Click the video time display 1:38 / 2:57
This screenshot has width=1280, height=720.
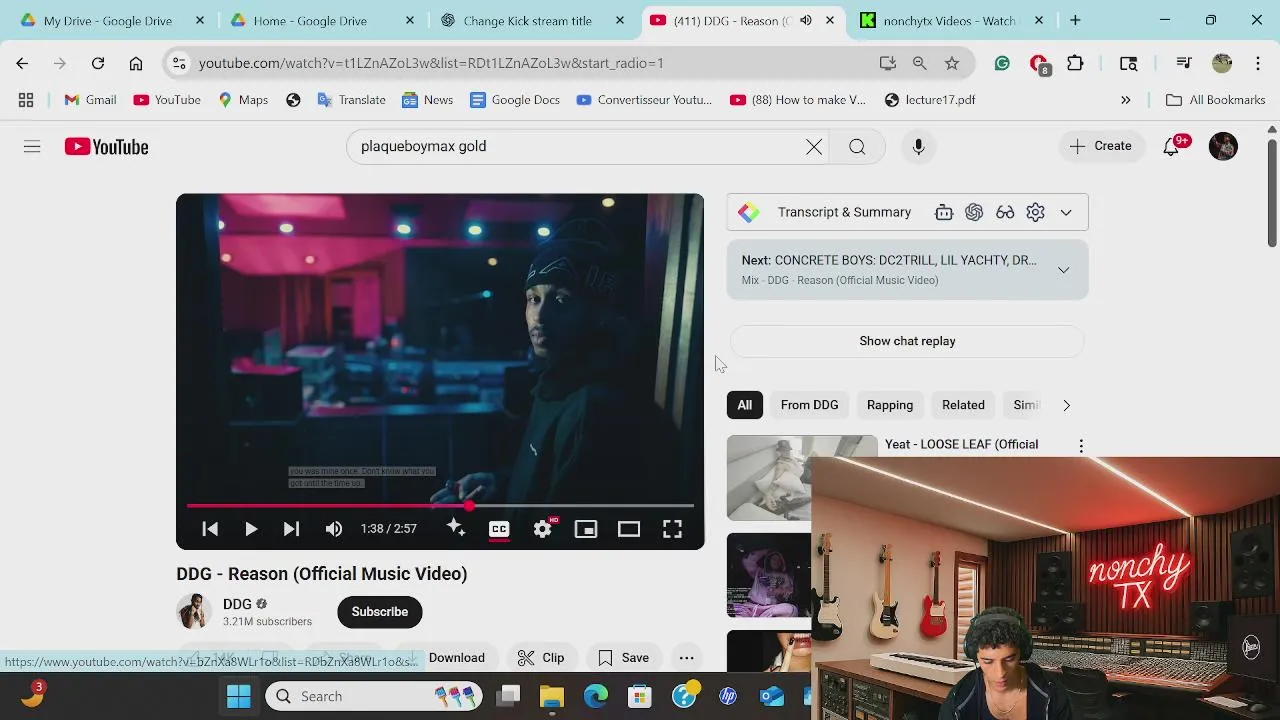[389, 529]
